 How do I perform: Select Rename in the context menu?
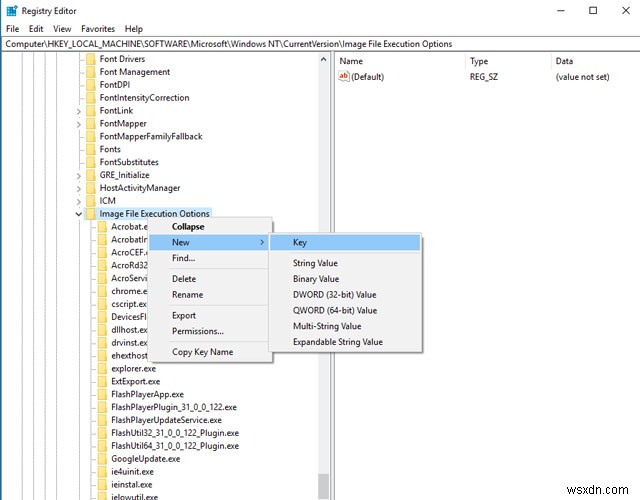pyautogui.click(x=210, y=295)
